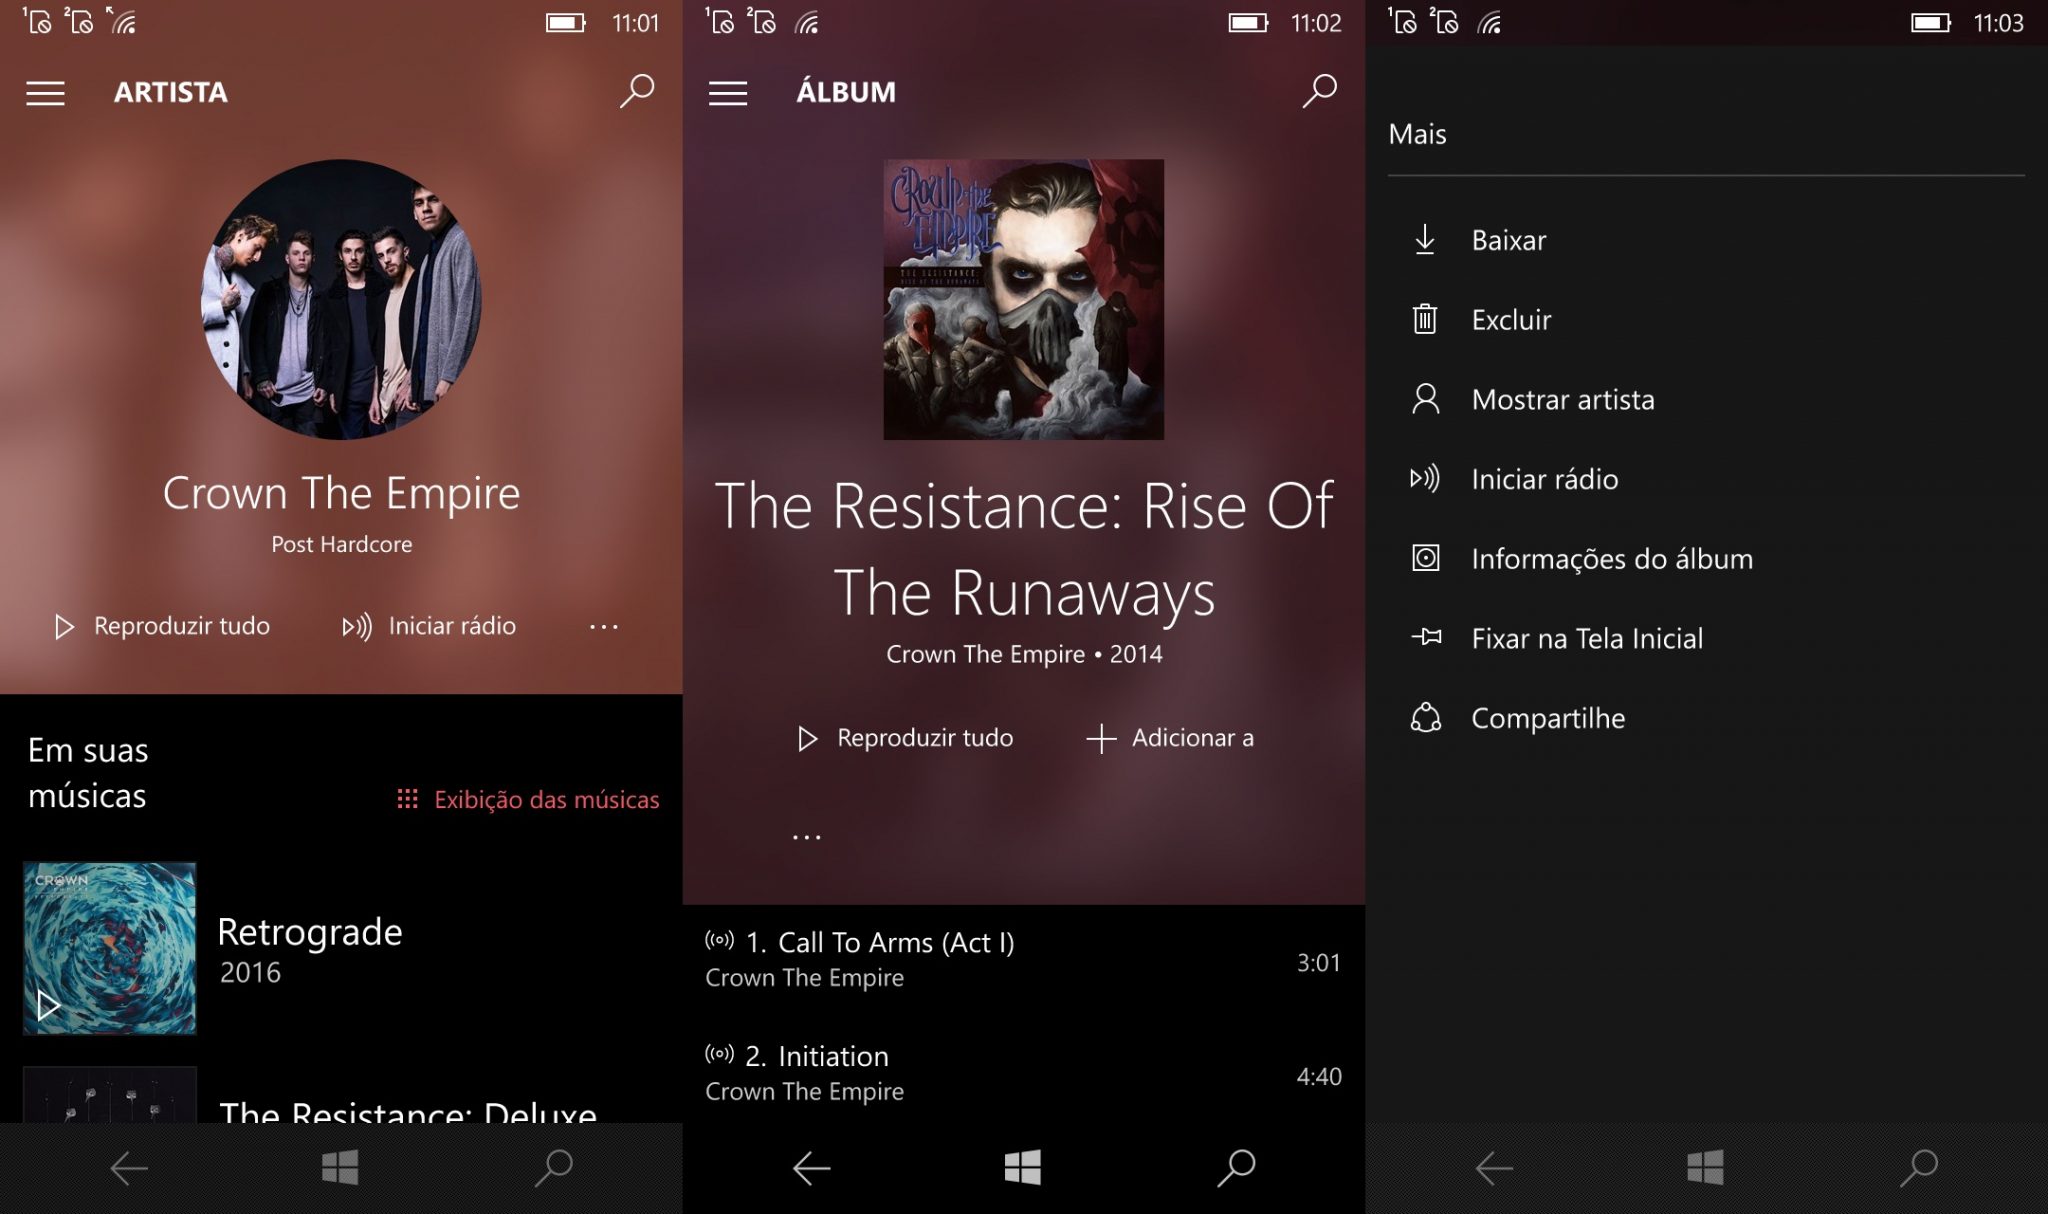
Task: Open more options ellipsis on artist page
Action: (604, 627)
